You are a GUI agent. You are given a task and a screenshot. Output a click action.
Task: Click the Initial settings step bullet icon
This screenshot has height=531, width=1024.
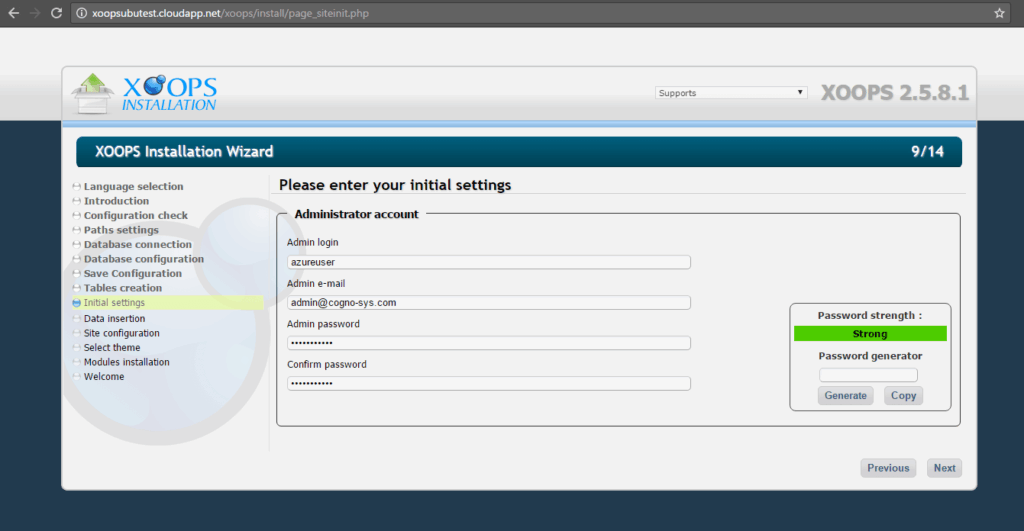(76, 302)
